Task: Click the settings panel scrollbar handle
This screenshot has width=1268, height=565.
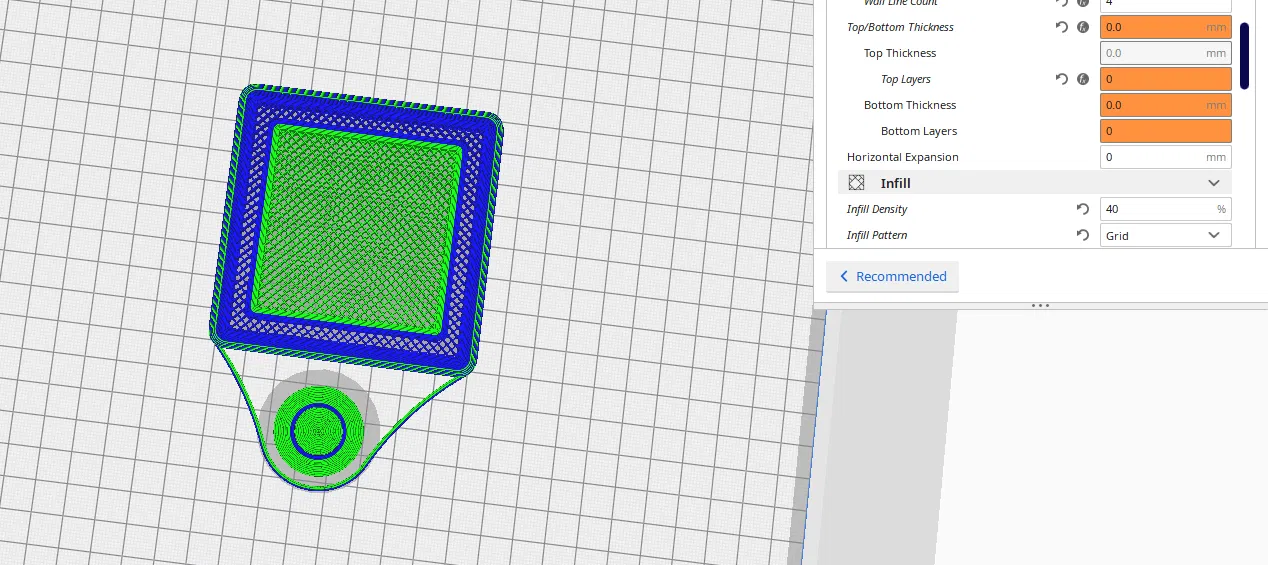Action: click(x=1245, y=56)
